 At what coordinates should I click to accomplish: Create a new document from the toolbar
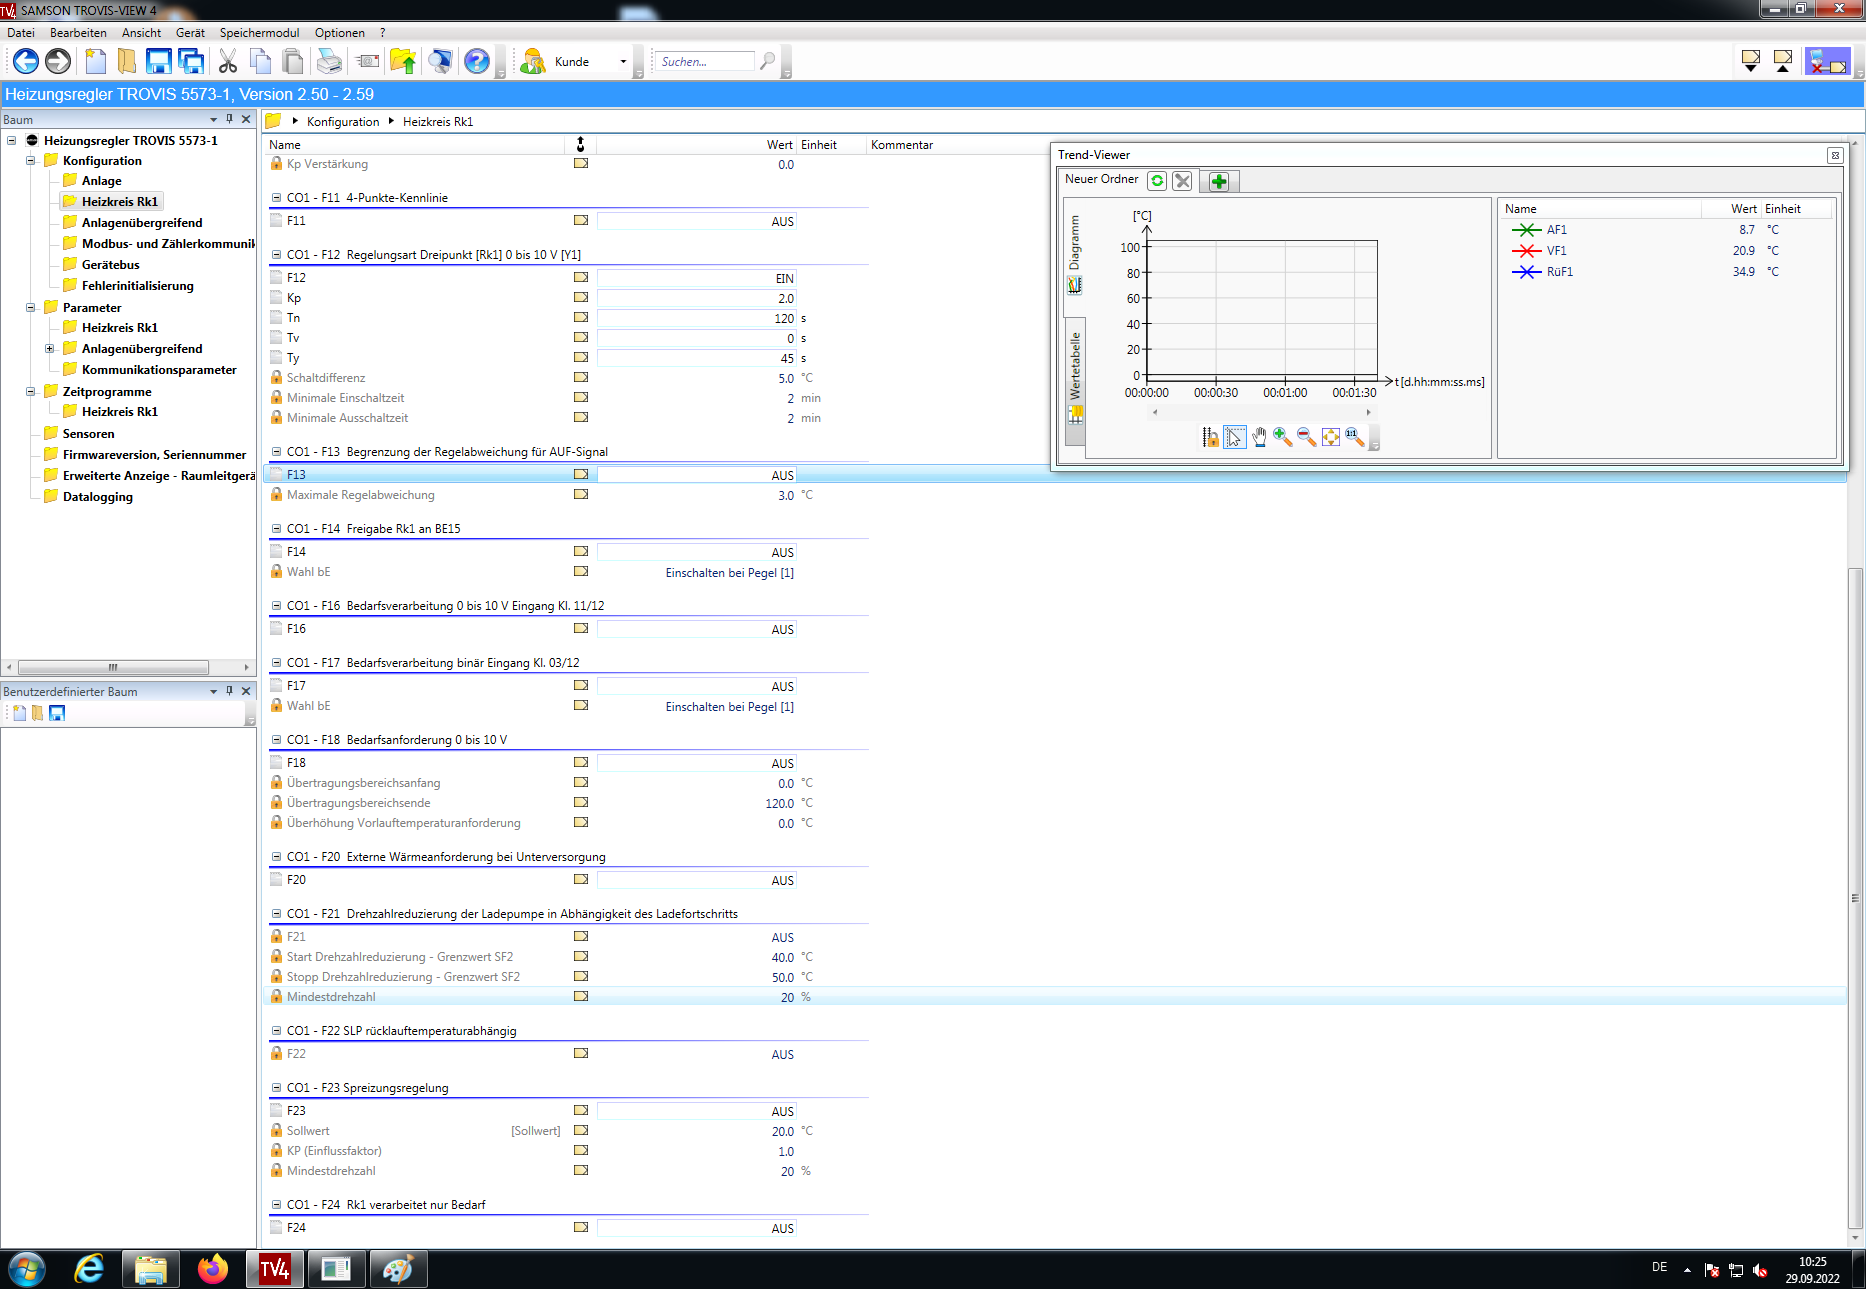(96, 62)
